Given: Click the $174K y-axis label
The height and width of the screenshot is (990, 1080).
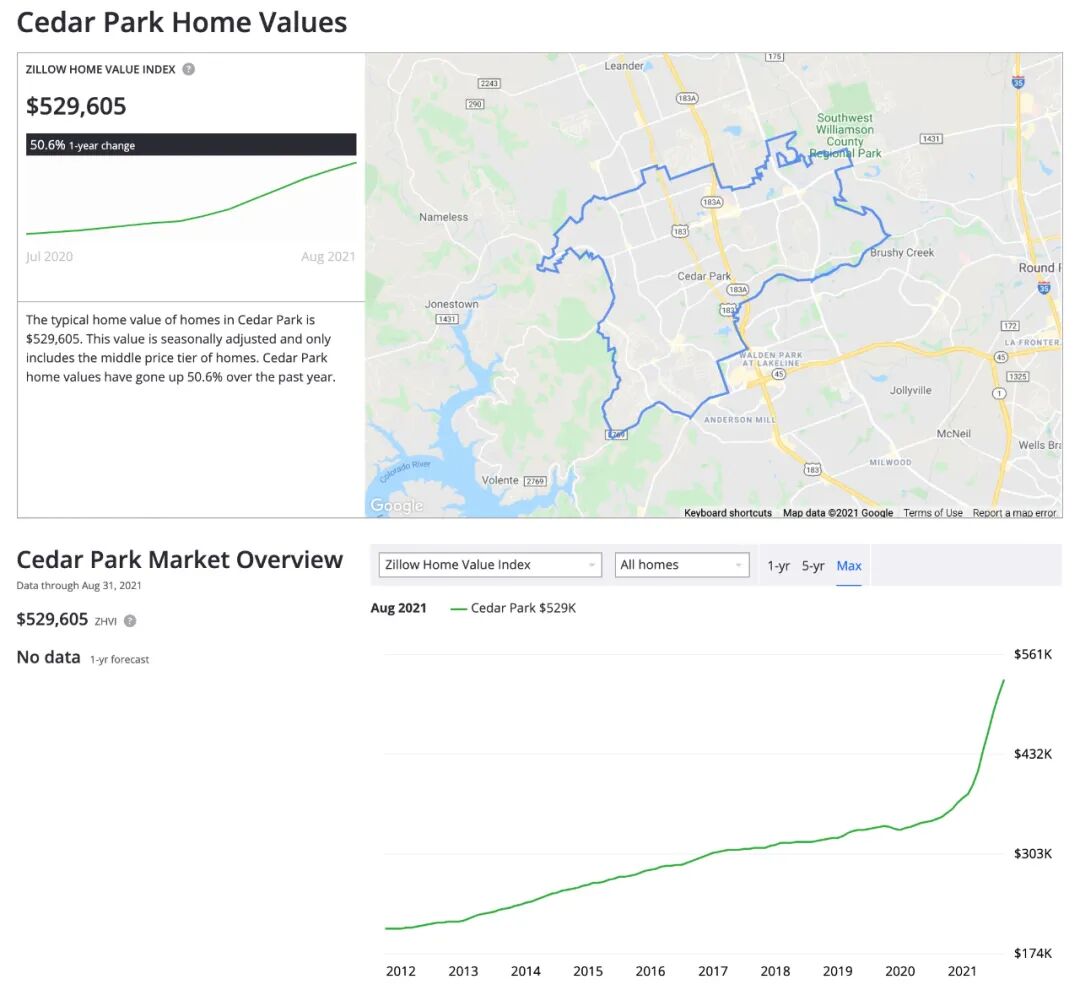Looking at the screenshot, I should (1032, 953).
